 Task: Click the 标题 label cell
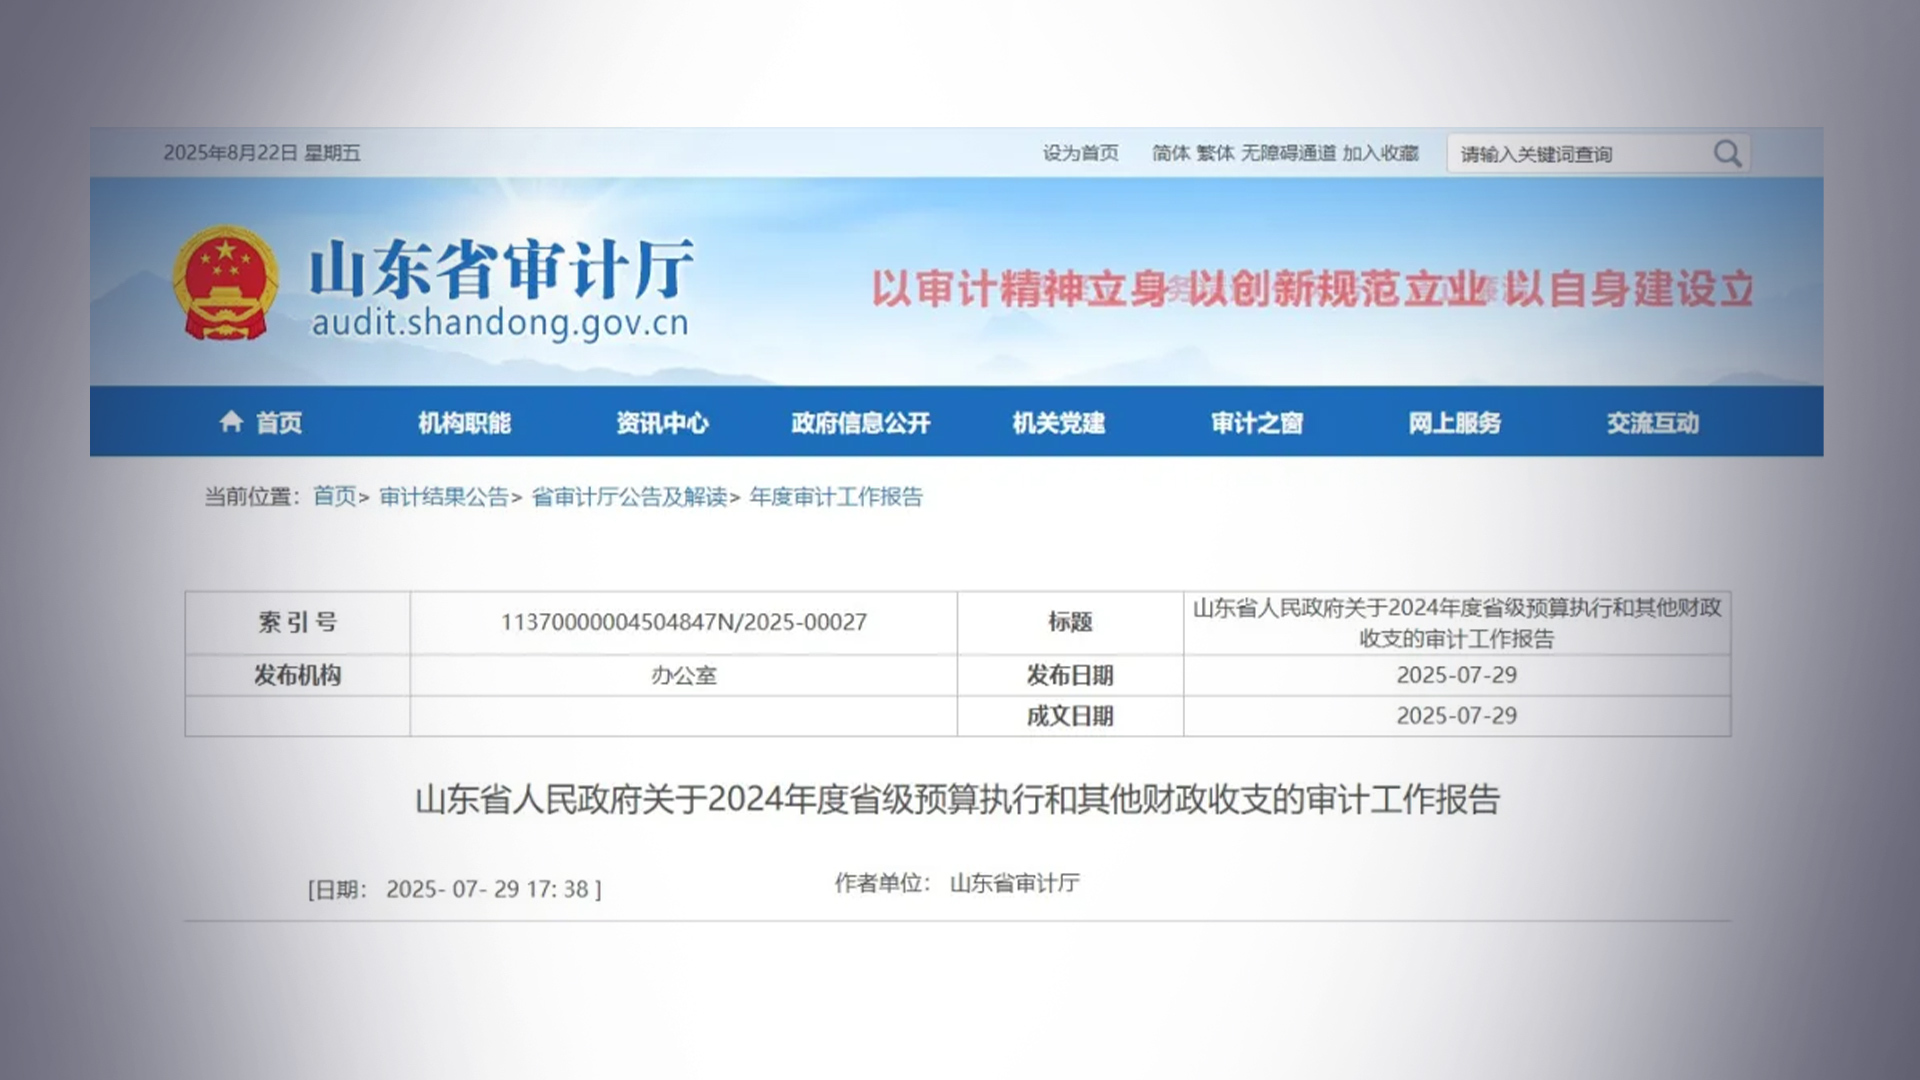coord(1070,622)
